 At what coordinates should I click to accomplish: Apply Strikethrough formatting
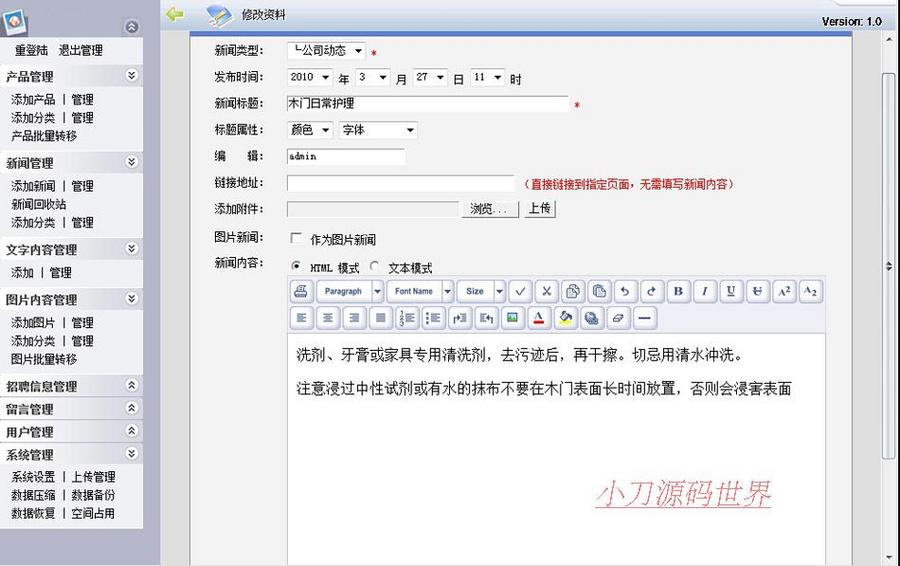tap(758, 291)
